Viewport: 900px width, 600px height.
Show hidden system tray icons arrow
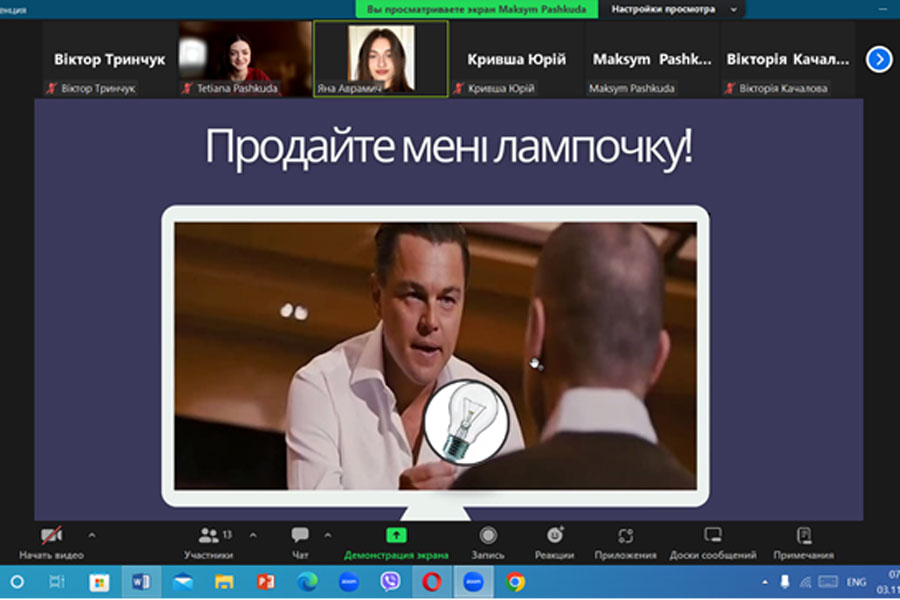765,582
